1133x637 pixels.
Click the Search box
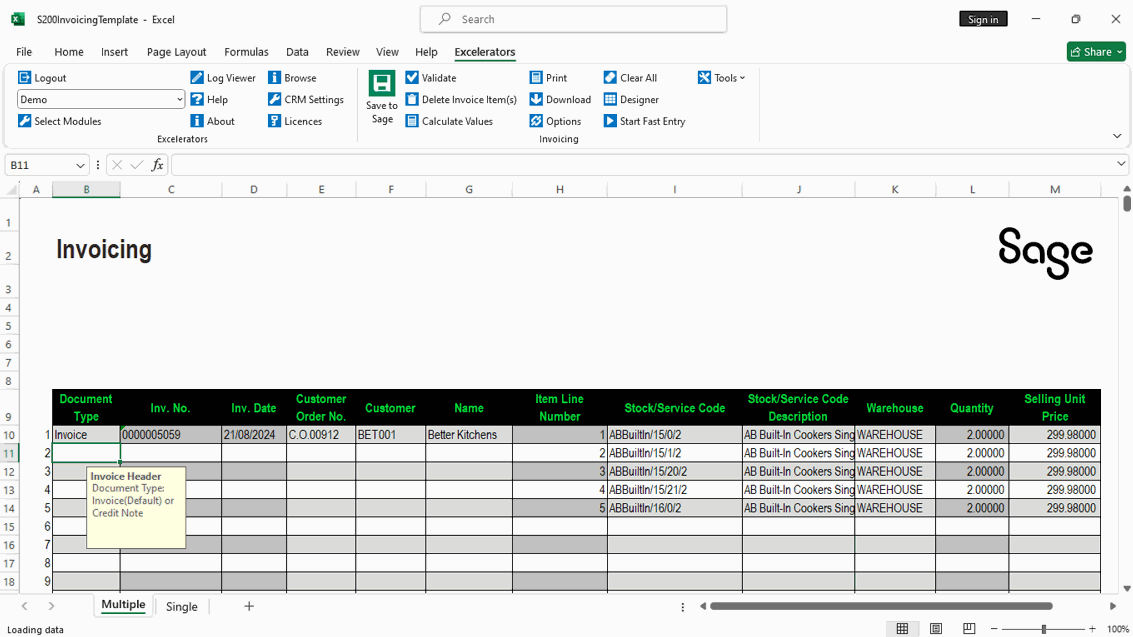tap(574, 20)
